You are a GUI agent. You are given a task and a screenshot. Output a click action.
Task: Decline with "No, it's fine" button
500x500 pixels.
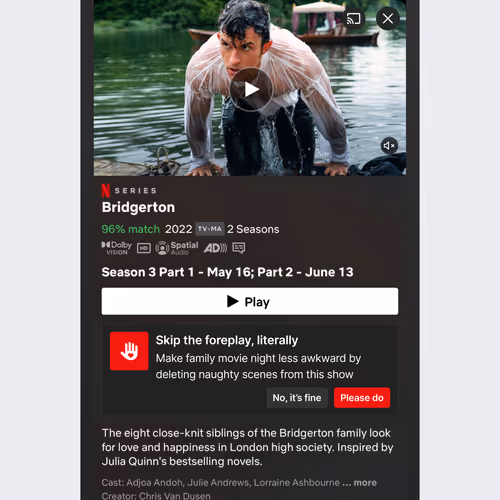[x=297, y=398]
